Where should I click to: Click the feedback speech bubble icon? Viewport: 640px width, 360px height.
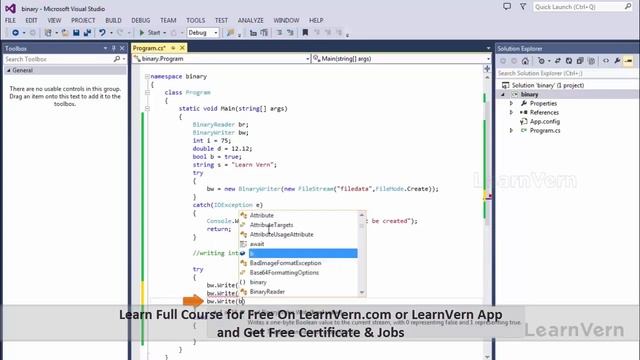tap(507, 7)
